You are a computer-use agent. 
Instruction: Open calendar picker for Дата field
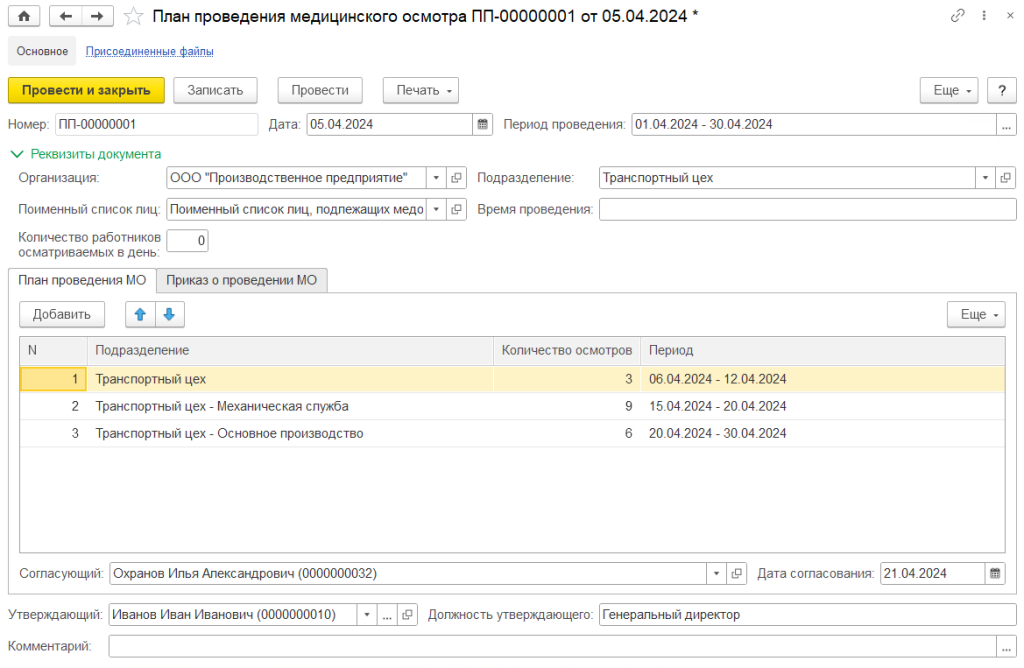point(483,124)
